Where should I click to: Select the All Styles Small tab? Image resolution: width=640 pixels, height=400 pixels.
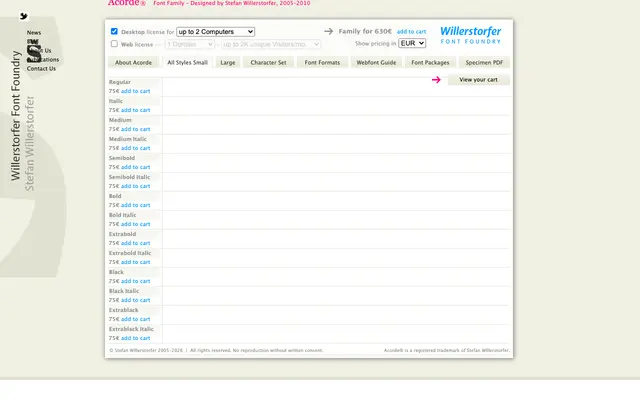[187, 62]
